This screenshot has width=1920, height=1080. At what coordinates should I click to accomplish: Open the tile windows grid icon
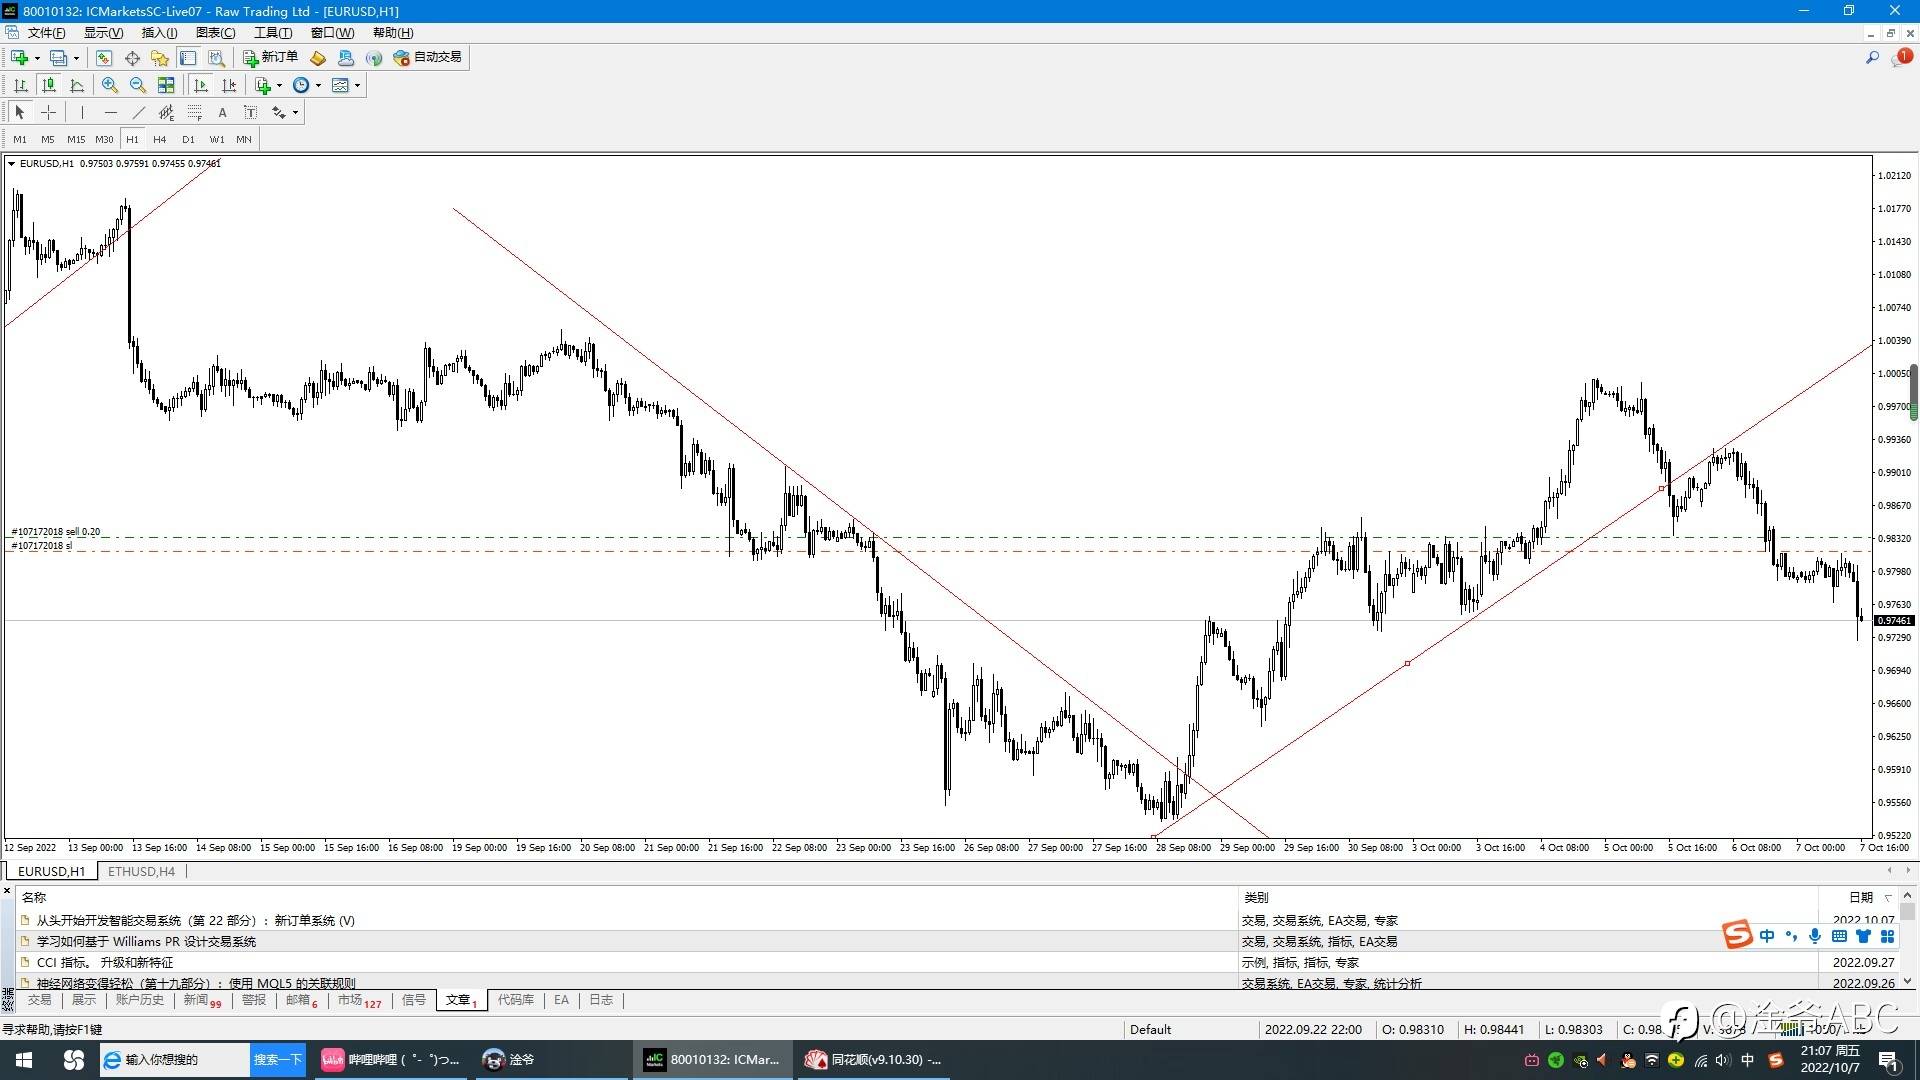coord(166,86)
